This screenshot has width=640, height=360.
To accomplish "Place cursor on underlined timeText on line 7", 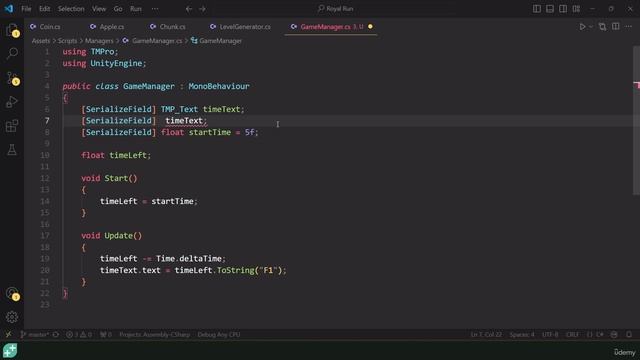I will [184, 121].
